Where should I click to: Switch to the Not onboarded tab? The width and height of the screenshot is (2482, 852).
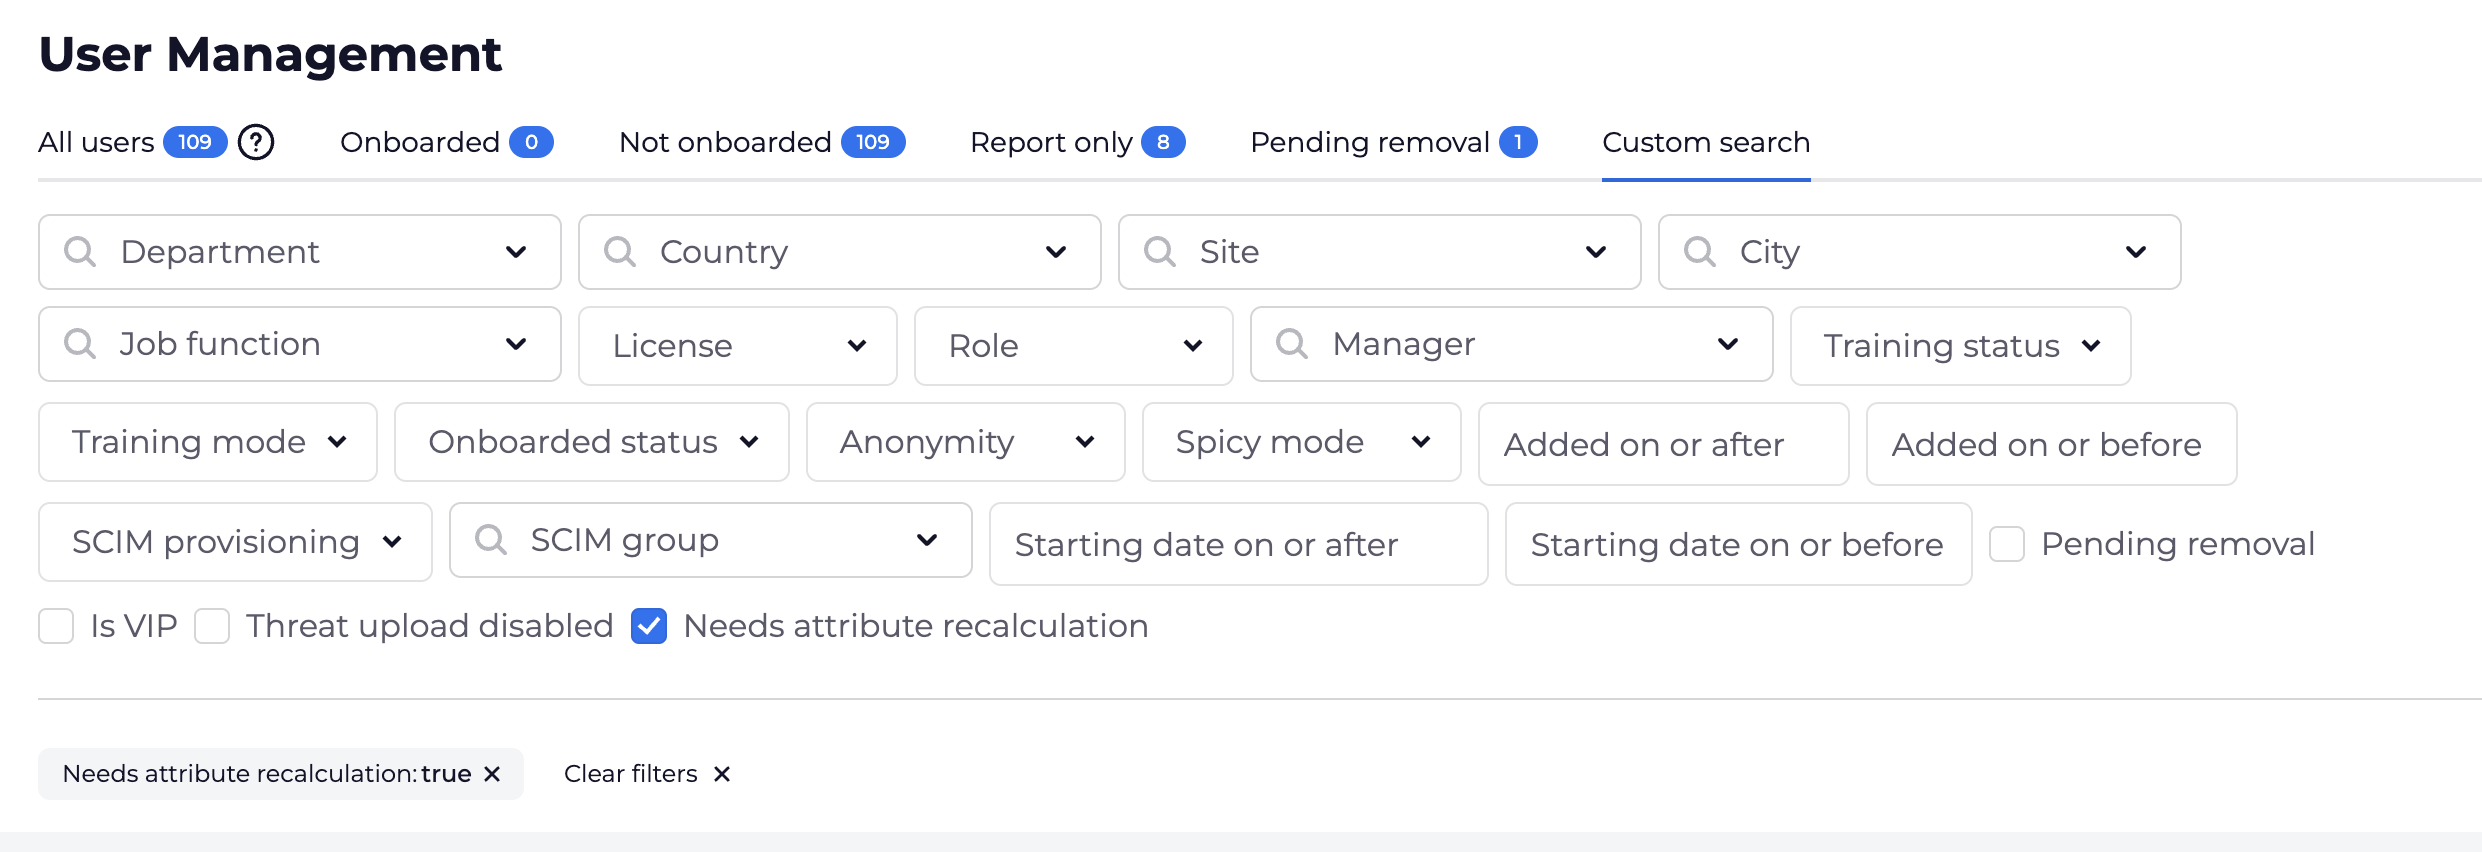761,142
